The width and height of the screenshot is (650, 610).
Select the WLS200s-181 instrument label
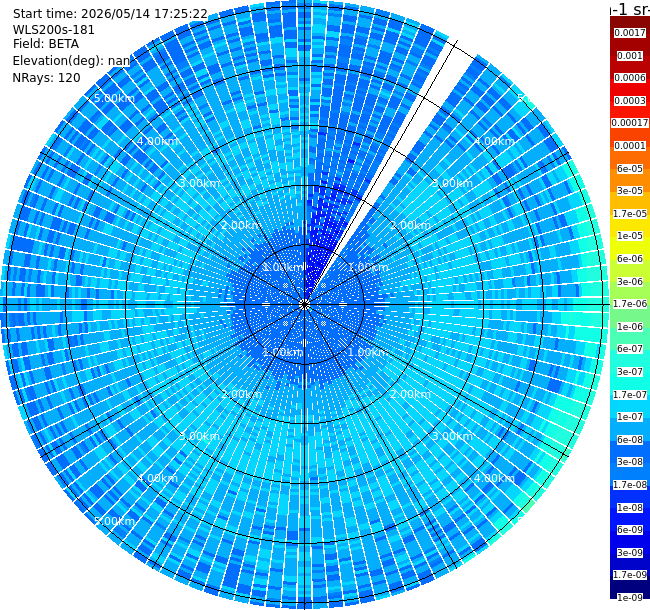(53, 30)
